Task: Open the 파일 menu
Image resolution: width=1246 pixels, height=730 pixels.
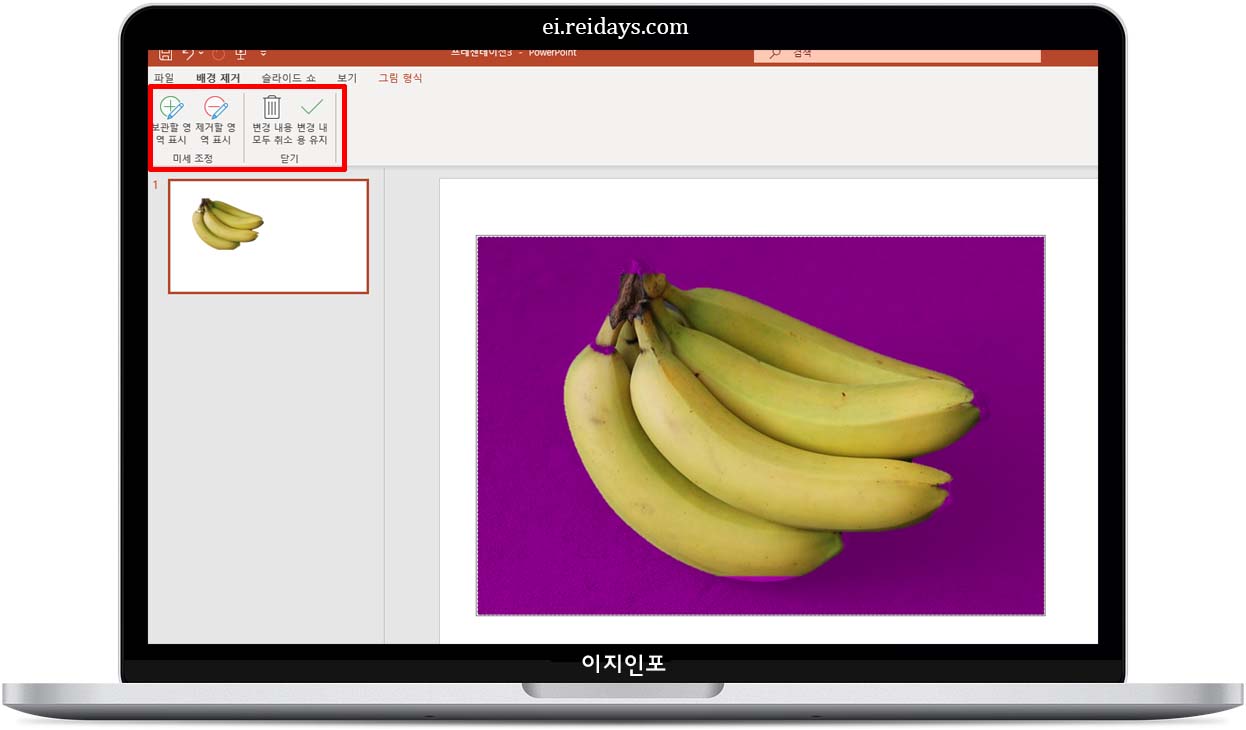Action: pos(162,77)
